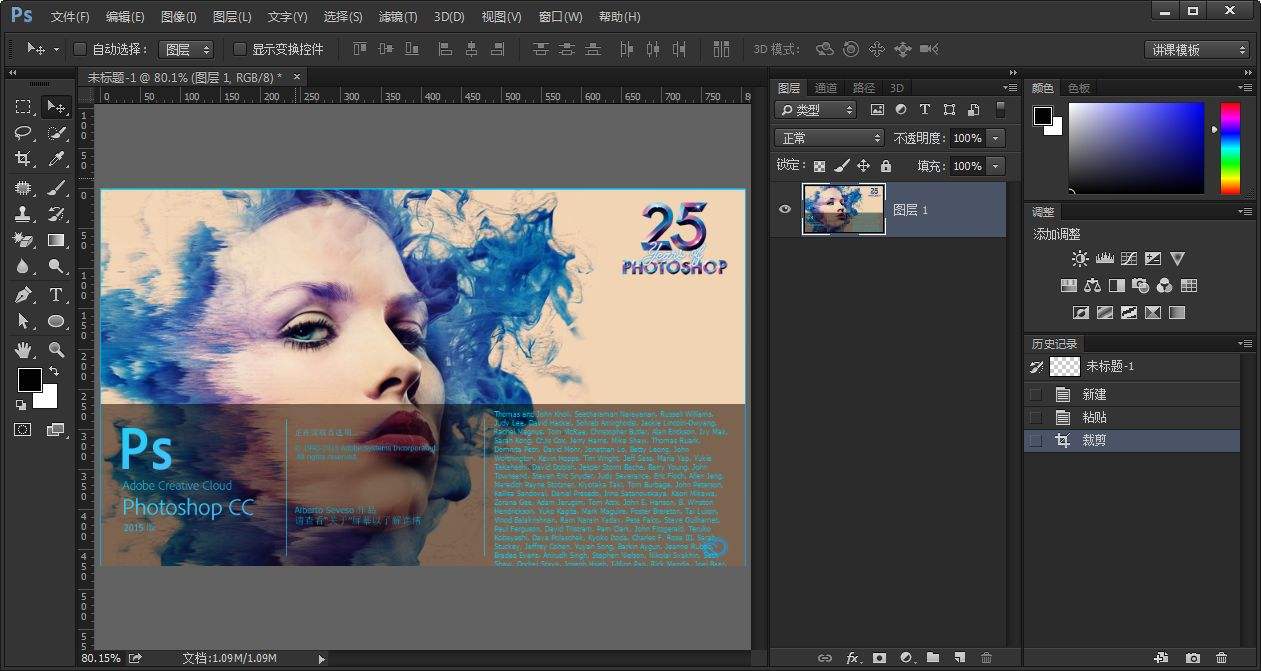1261x671 pixels.
Task: Hide 图层 1 with its eye toggle
Action: [x=785, y=208]
